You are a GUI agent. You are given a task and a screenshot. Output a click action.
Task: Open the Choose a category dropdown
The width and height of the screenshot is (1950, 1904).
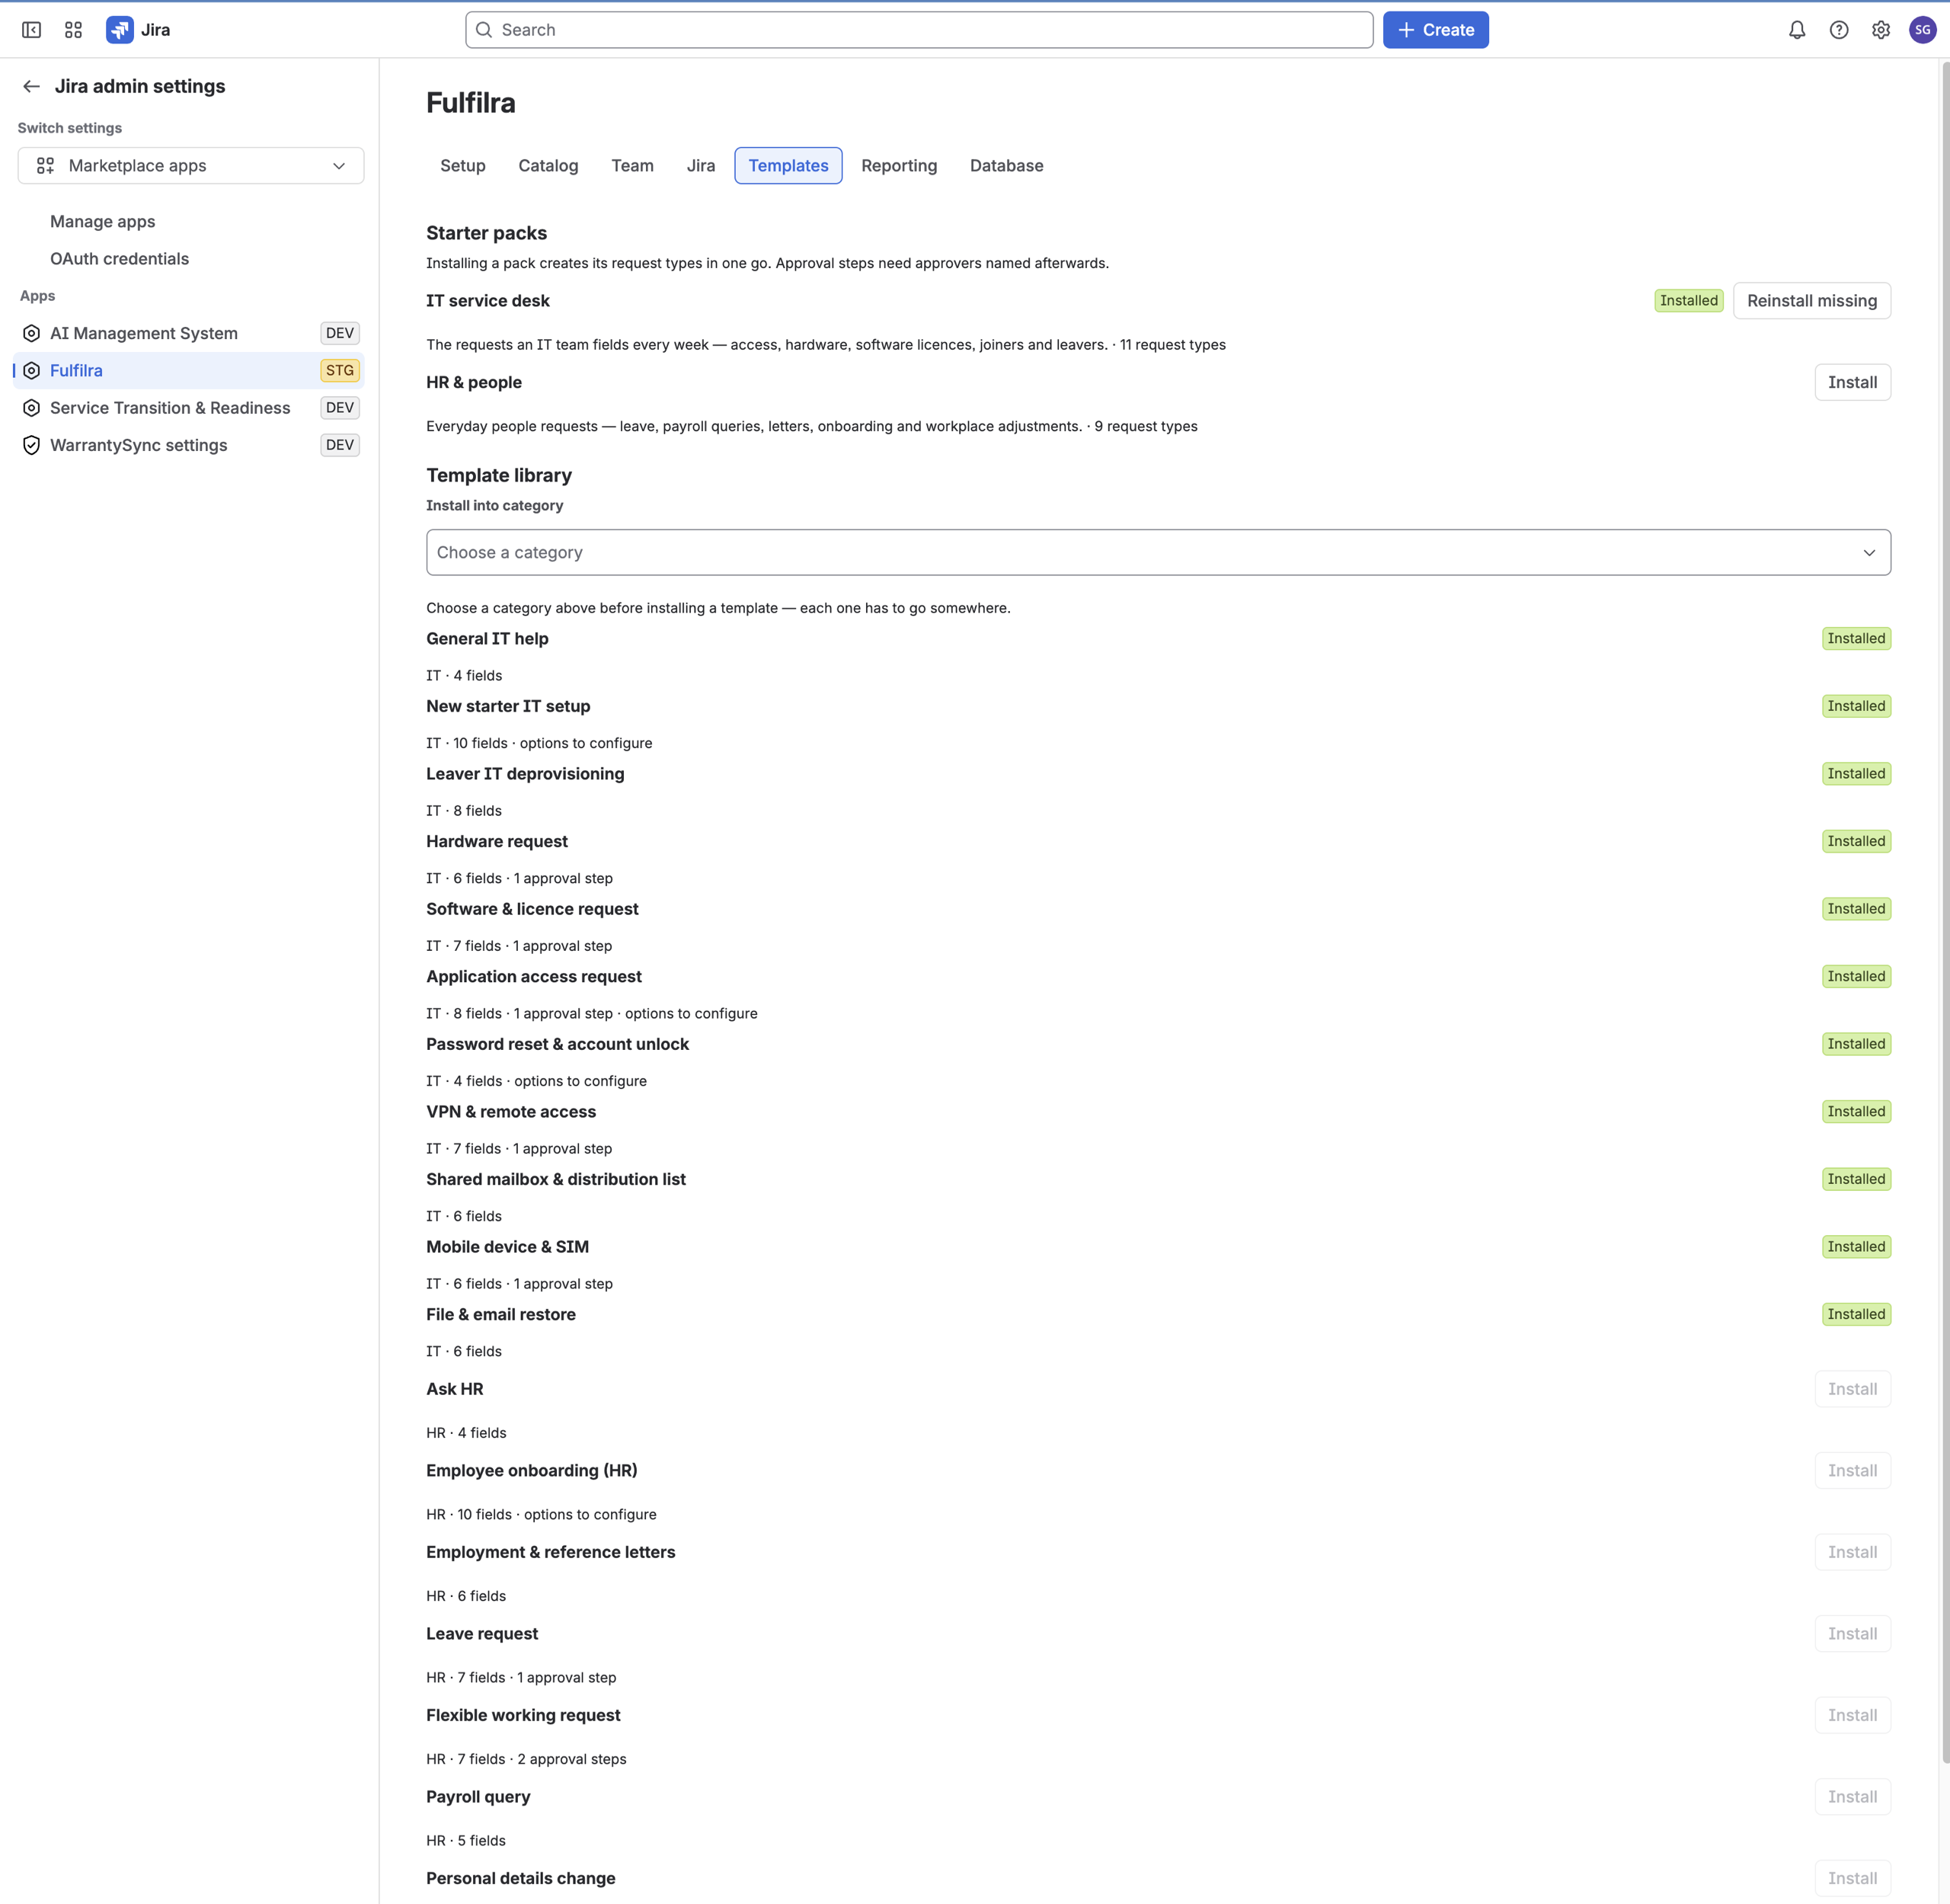click(1158, 552)
